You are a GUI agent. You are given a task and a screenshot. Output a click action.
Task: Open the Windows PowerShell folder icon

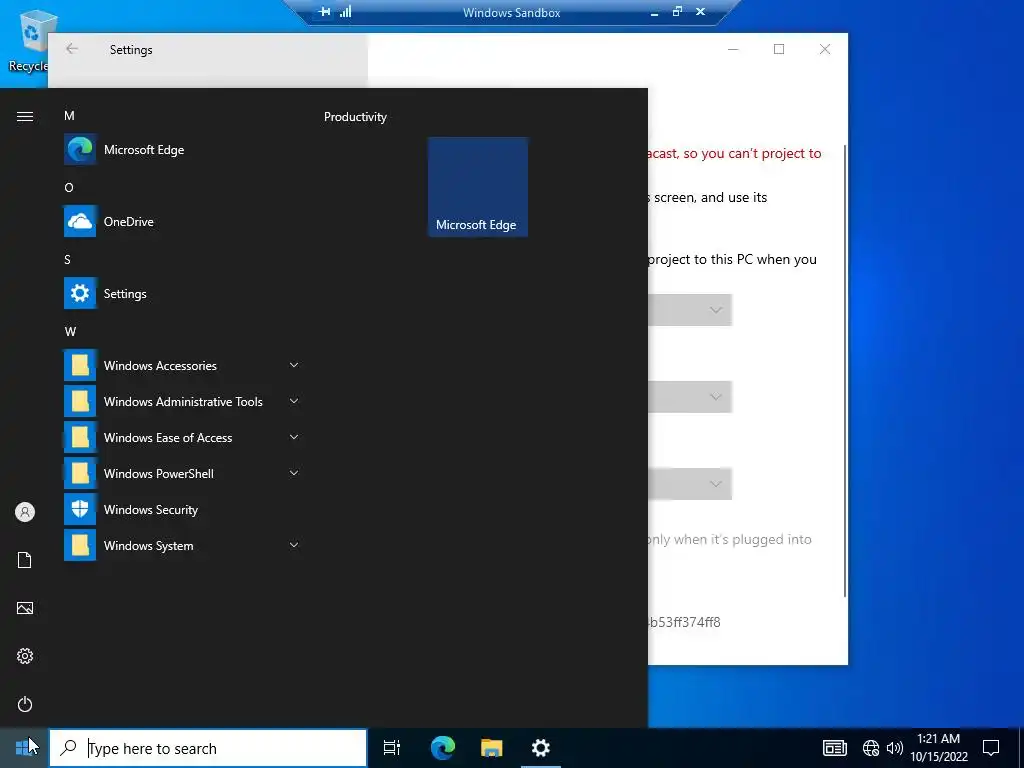coord(80,473)
